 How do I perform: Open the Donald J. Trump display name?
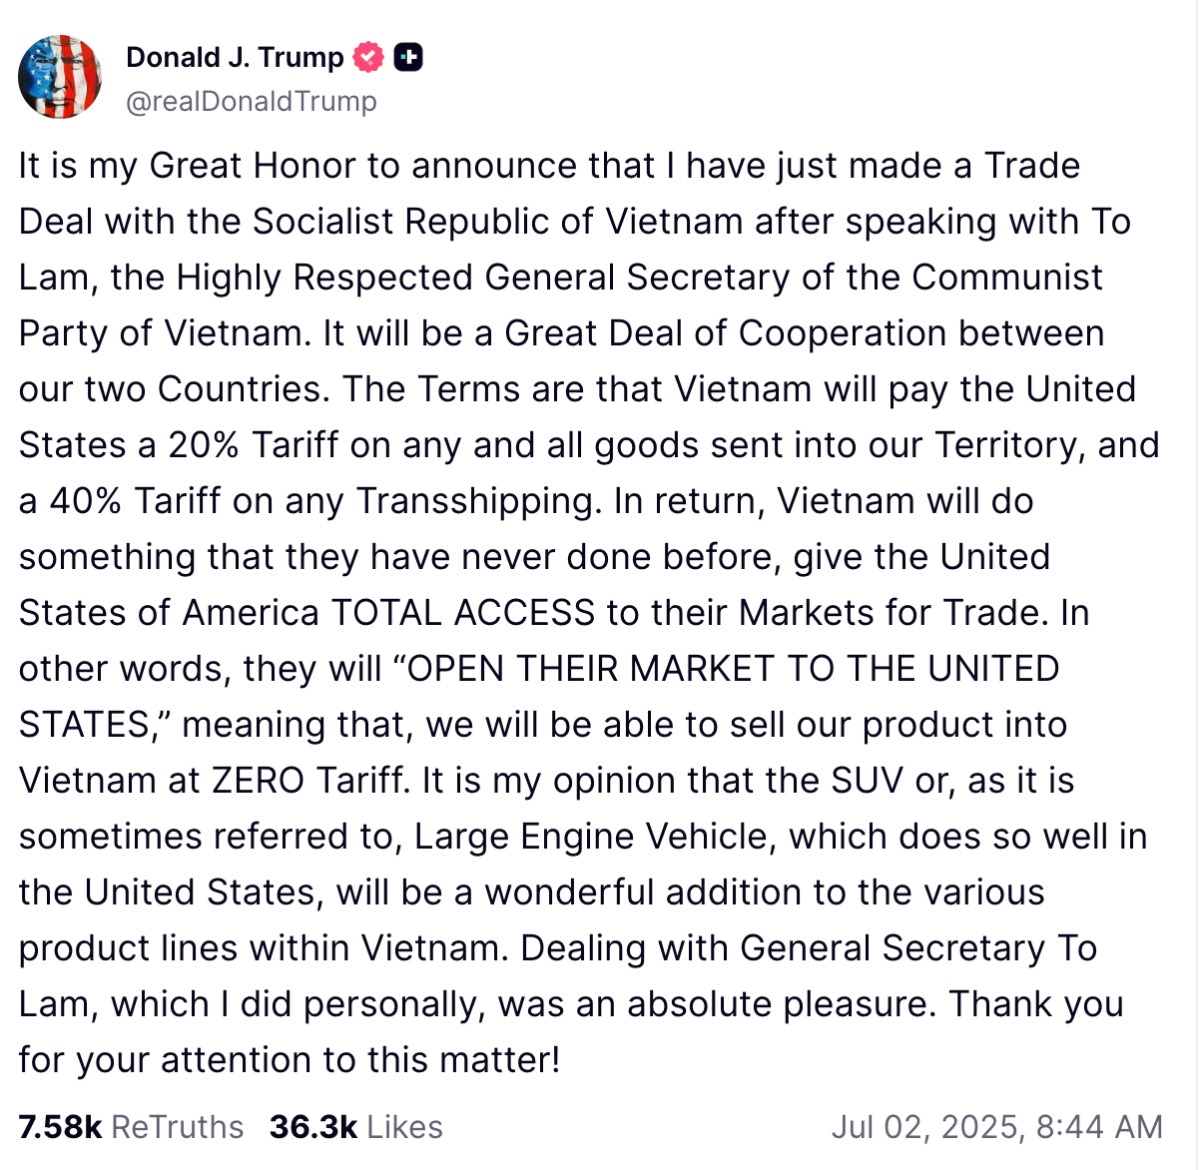[235, 58]
